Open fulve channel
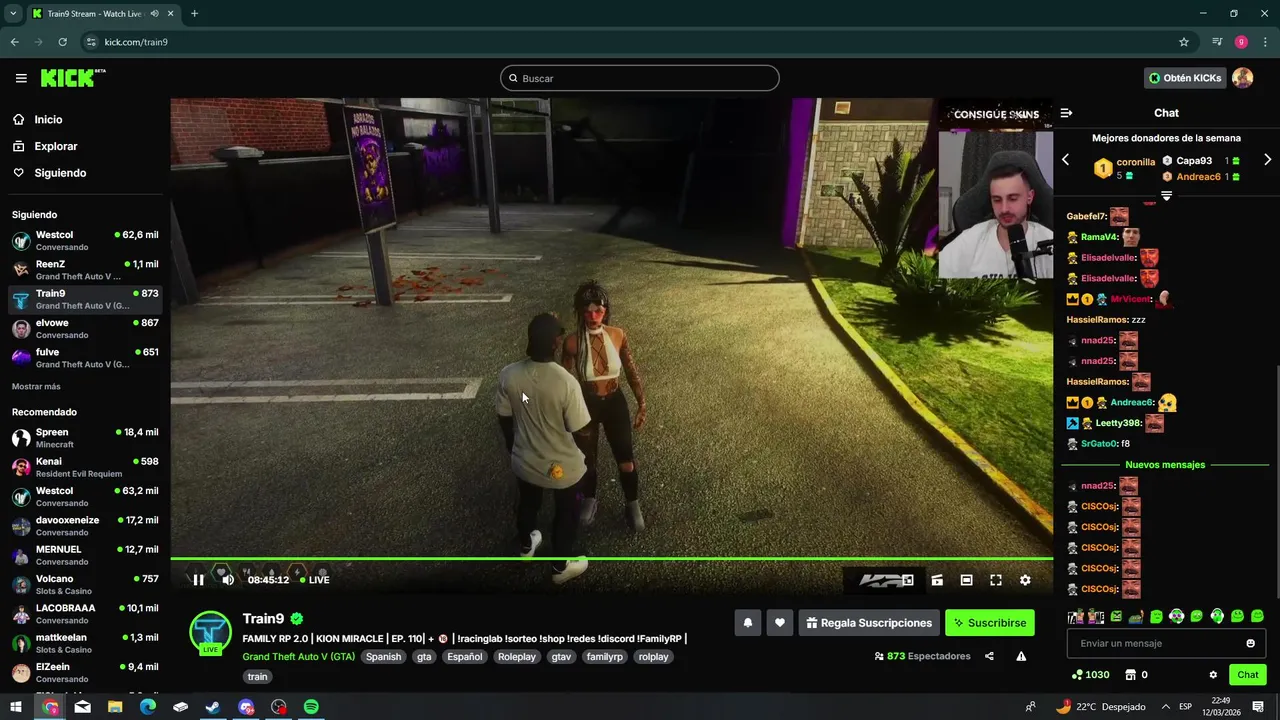 click(x=85, y=358)
